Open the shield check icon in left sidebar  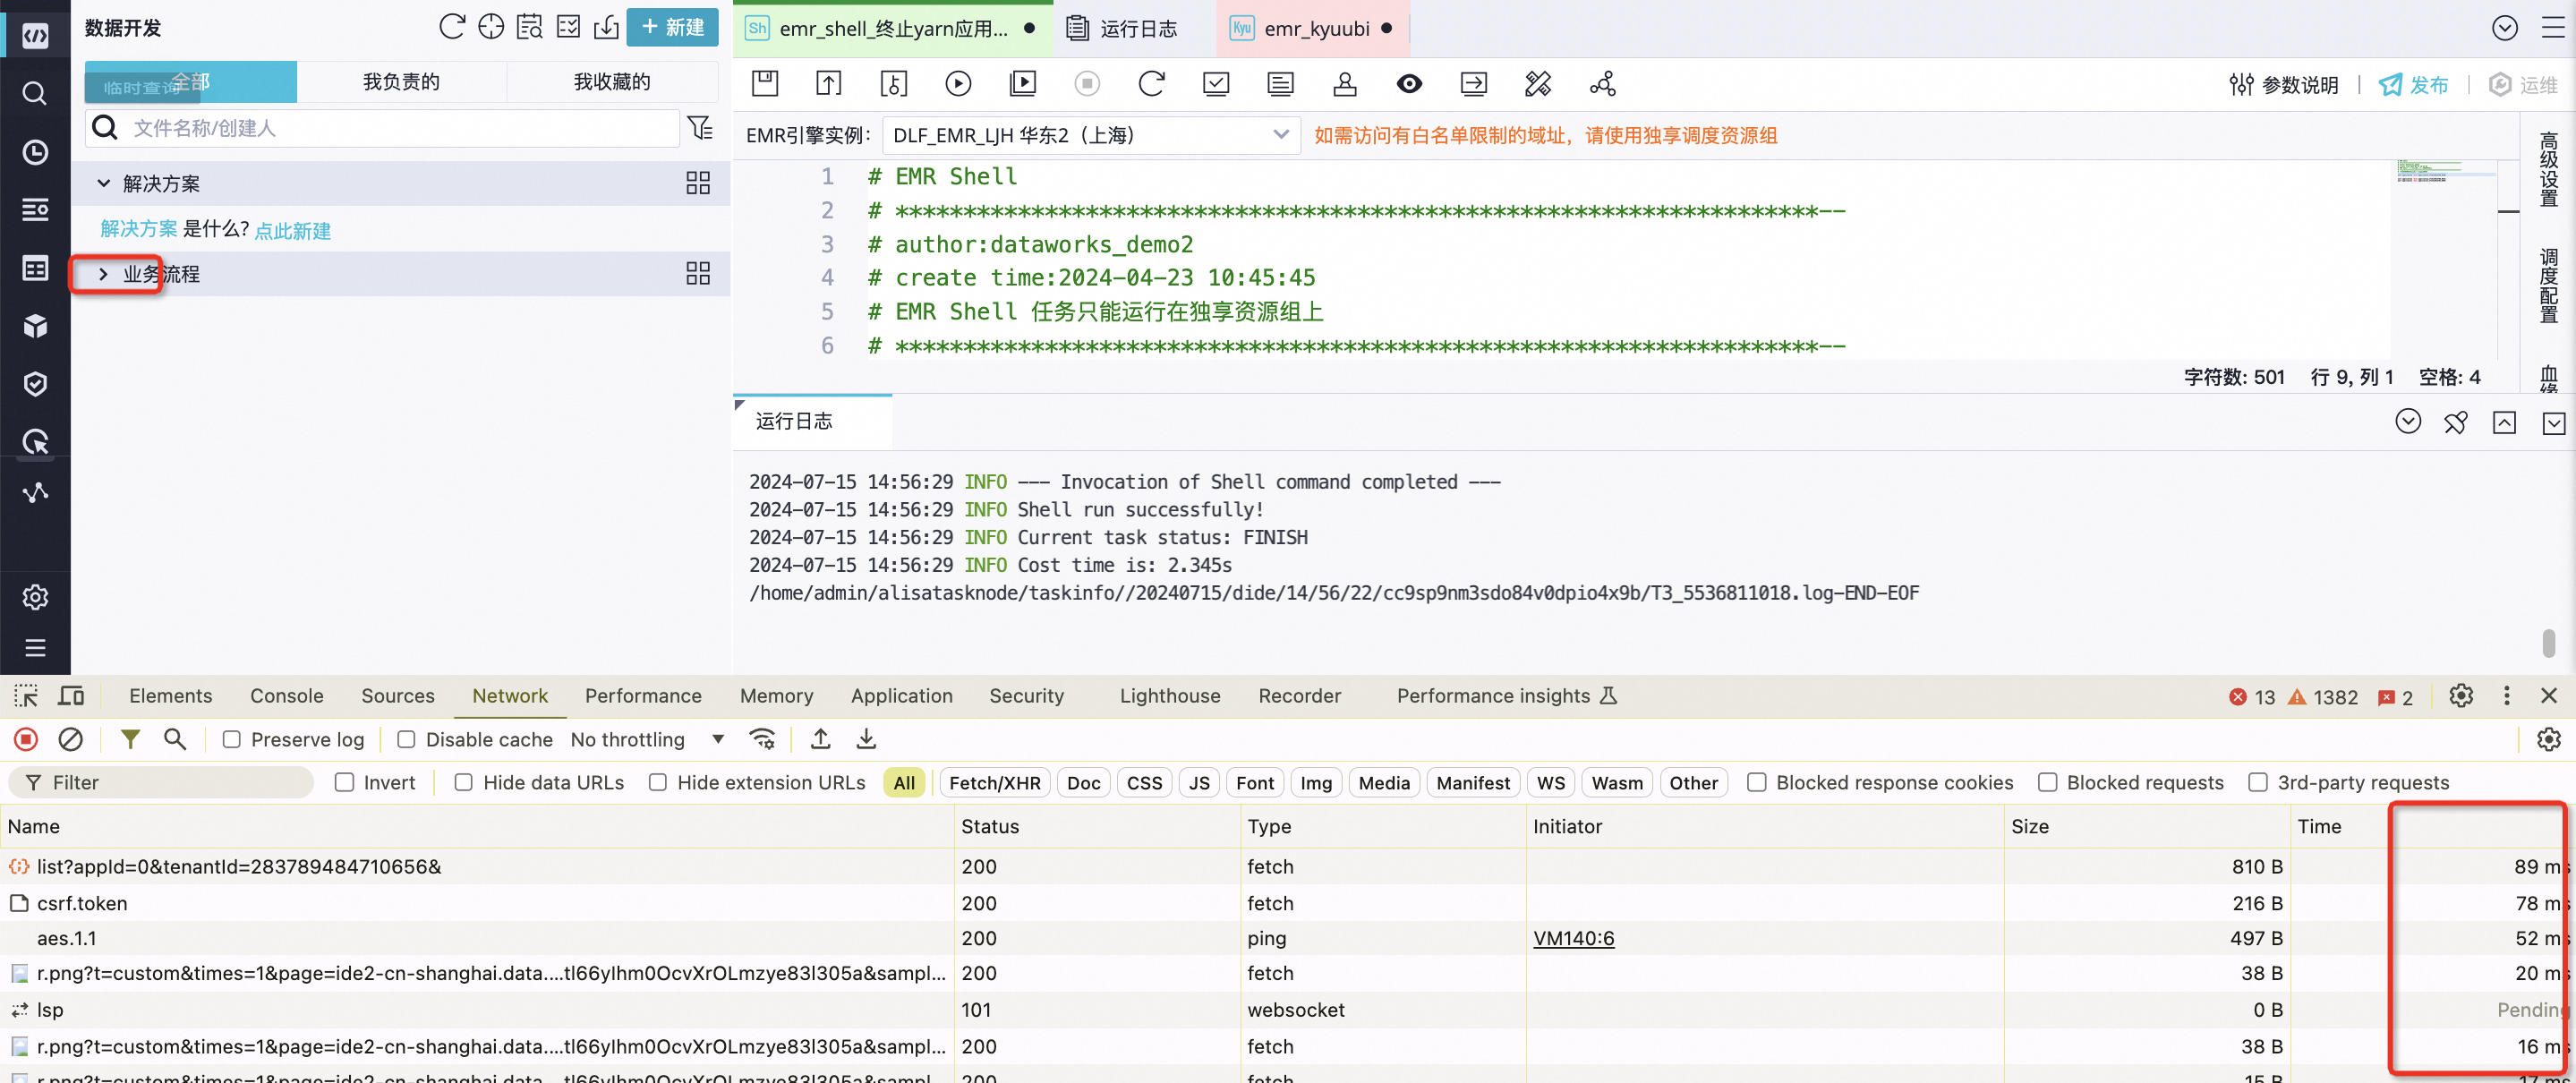coord(35,384)
